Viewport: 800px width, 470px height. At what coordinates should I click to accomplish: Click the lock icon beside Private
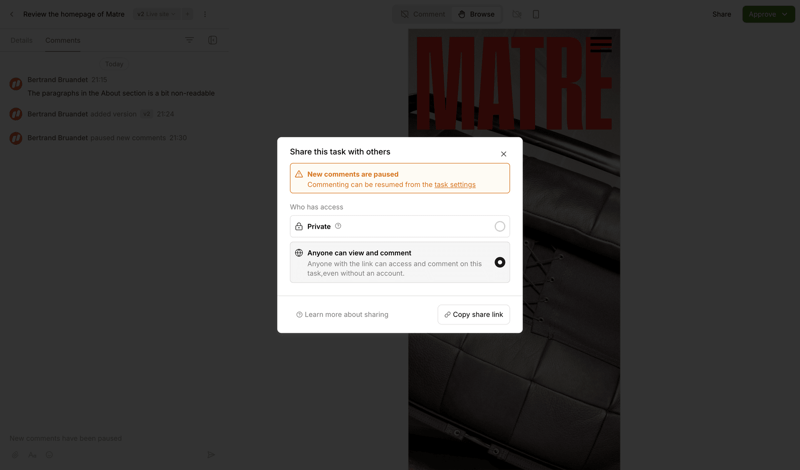click(x=299, y=227)
